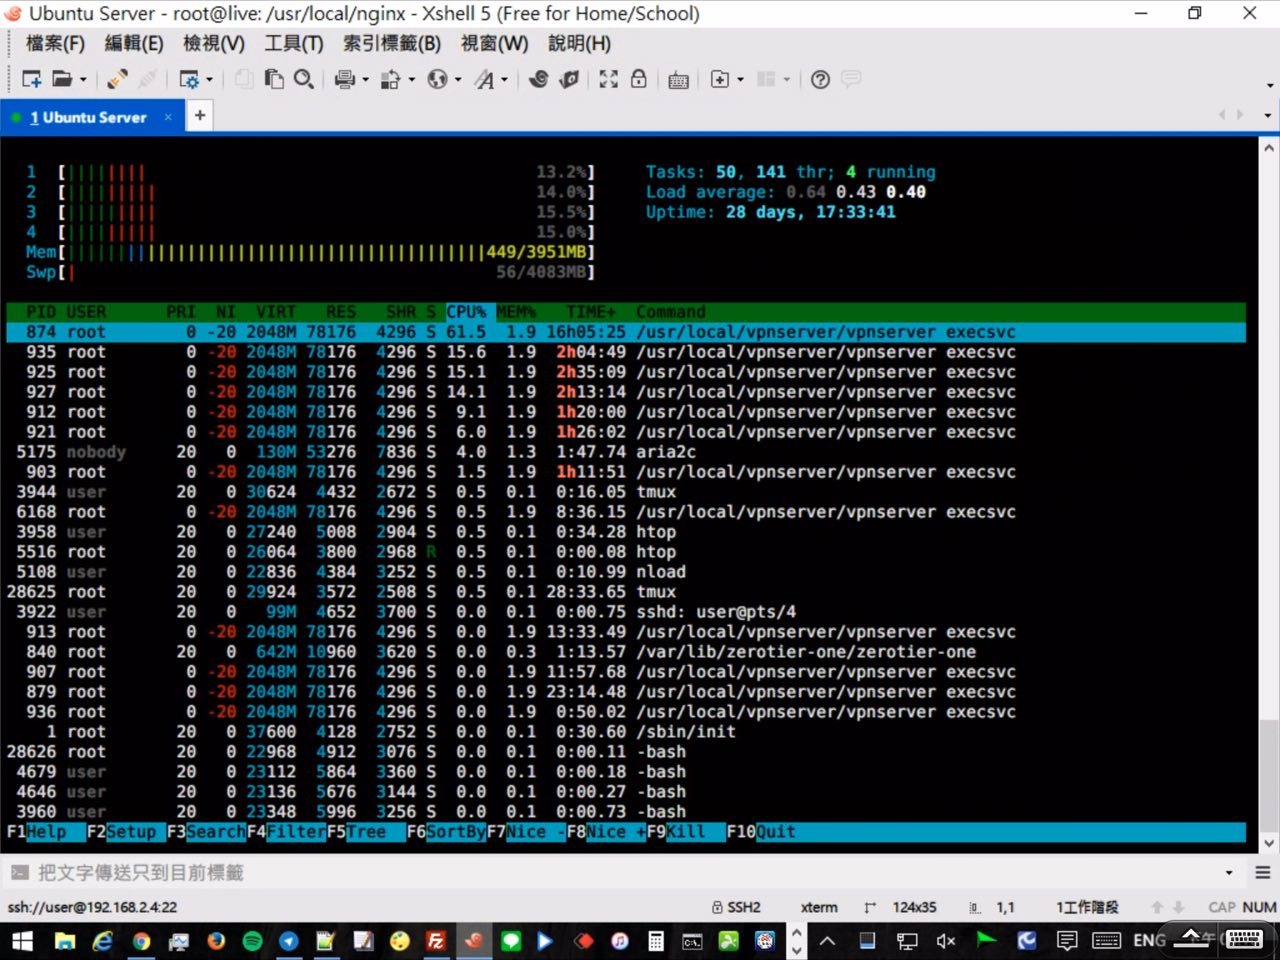Viewport: 1280px width, 960px height.
Task: Click the Print icon in toolbar
Action: 345,79
